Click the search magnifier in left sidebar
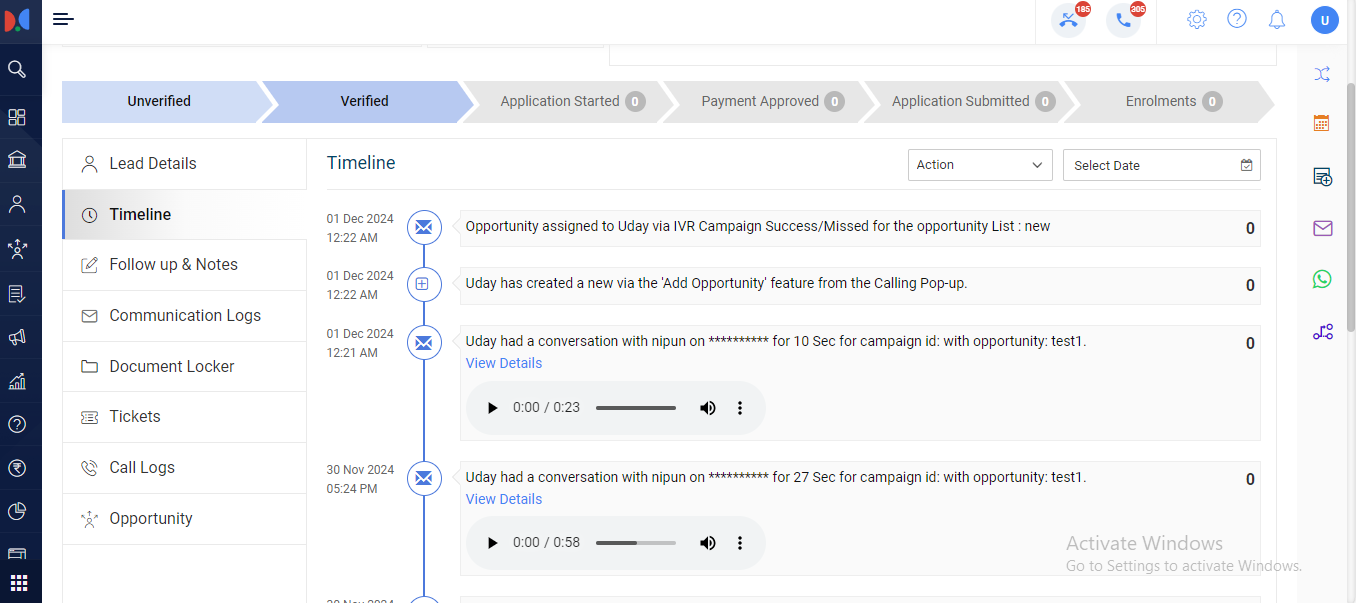 17,69
